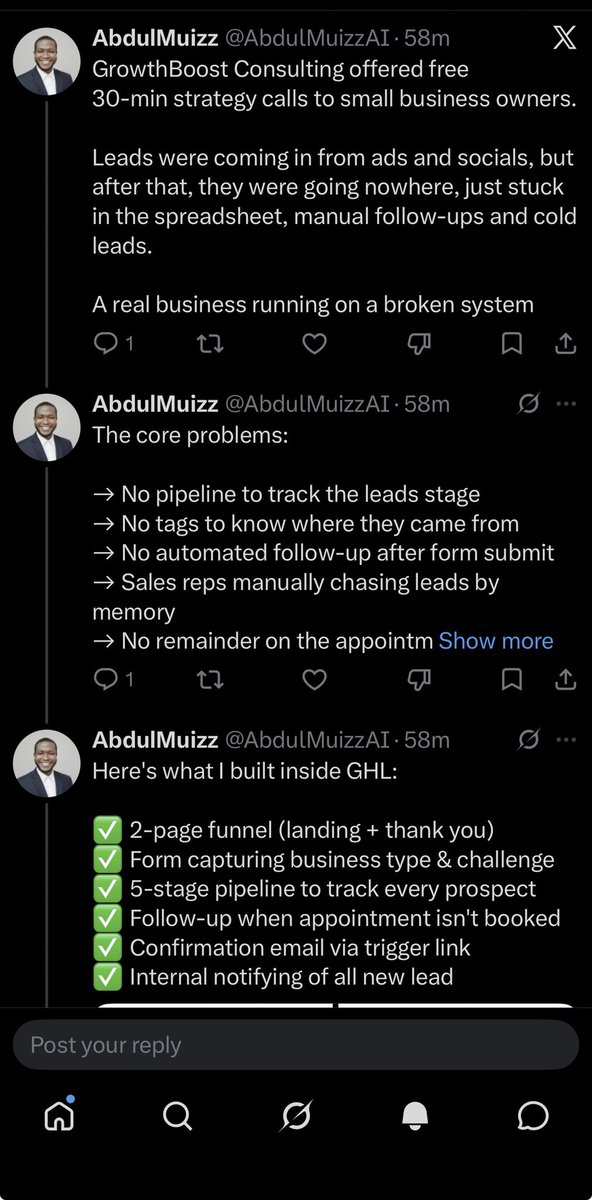
Task: Like the 'core problems' tweet
Action: coord(315,680)
